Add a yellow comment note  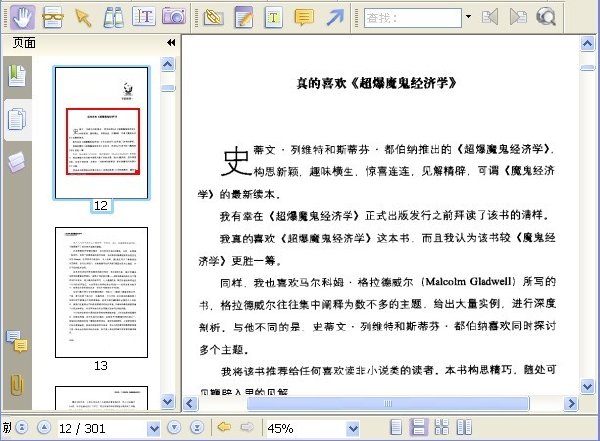(304, 17)
